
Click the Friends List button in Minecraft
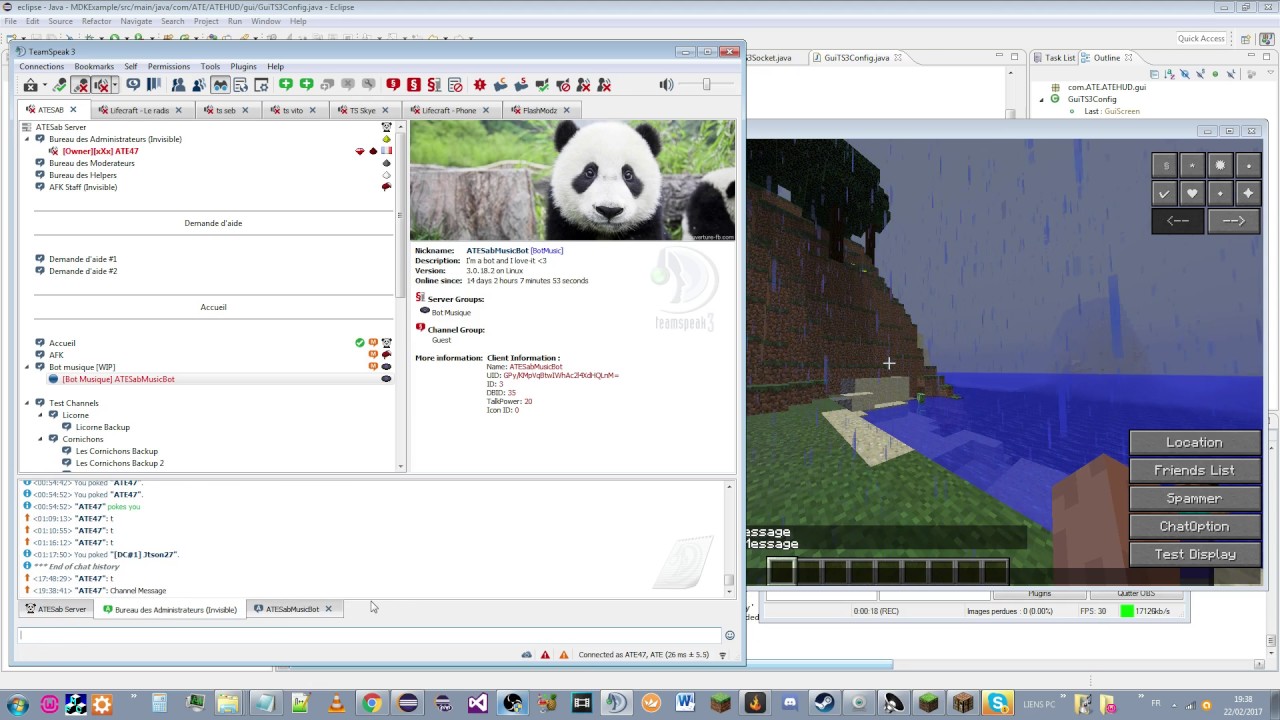pyautogui.click(x=1194, y=471)
